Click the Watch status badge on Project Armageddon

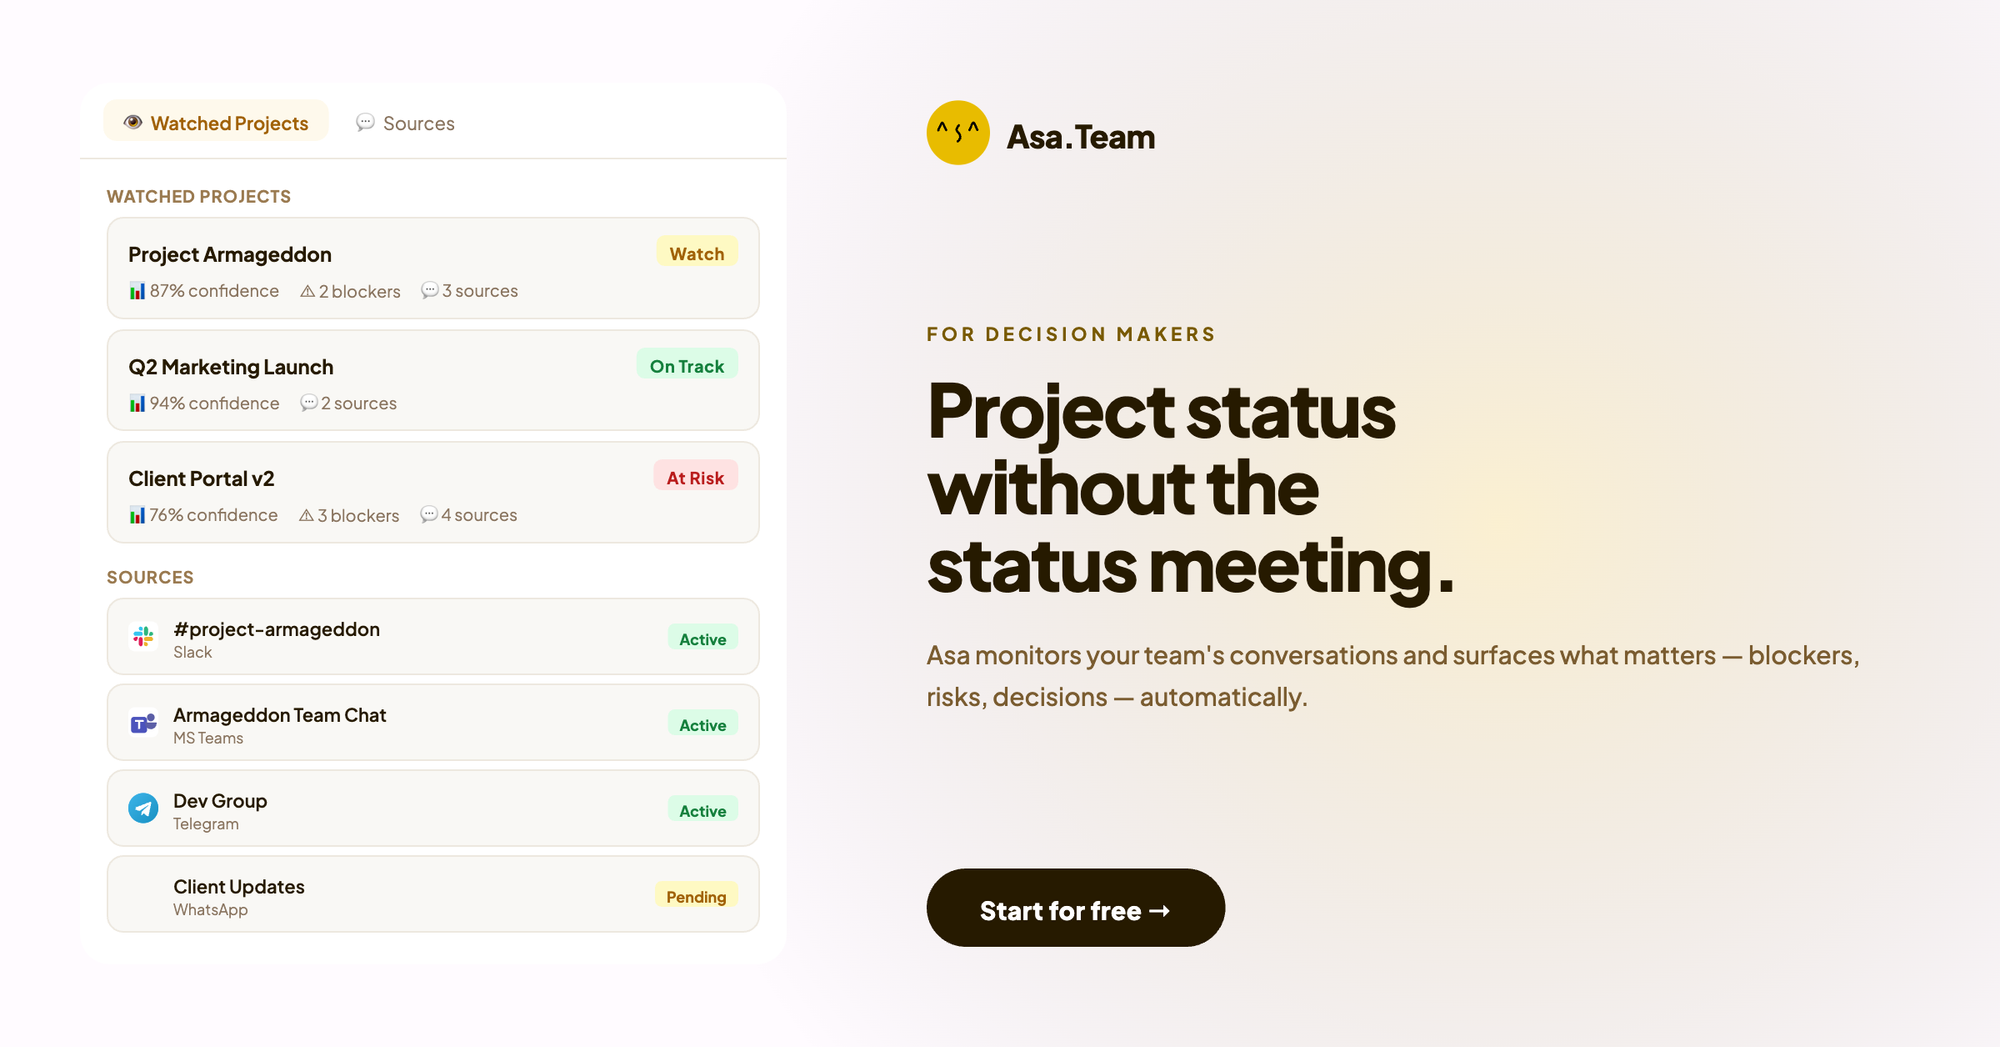point(697,253)
